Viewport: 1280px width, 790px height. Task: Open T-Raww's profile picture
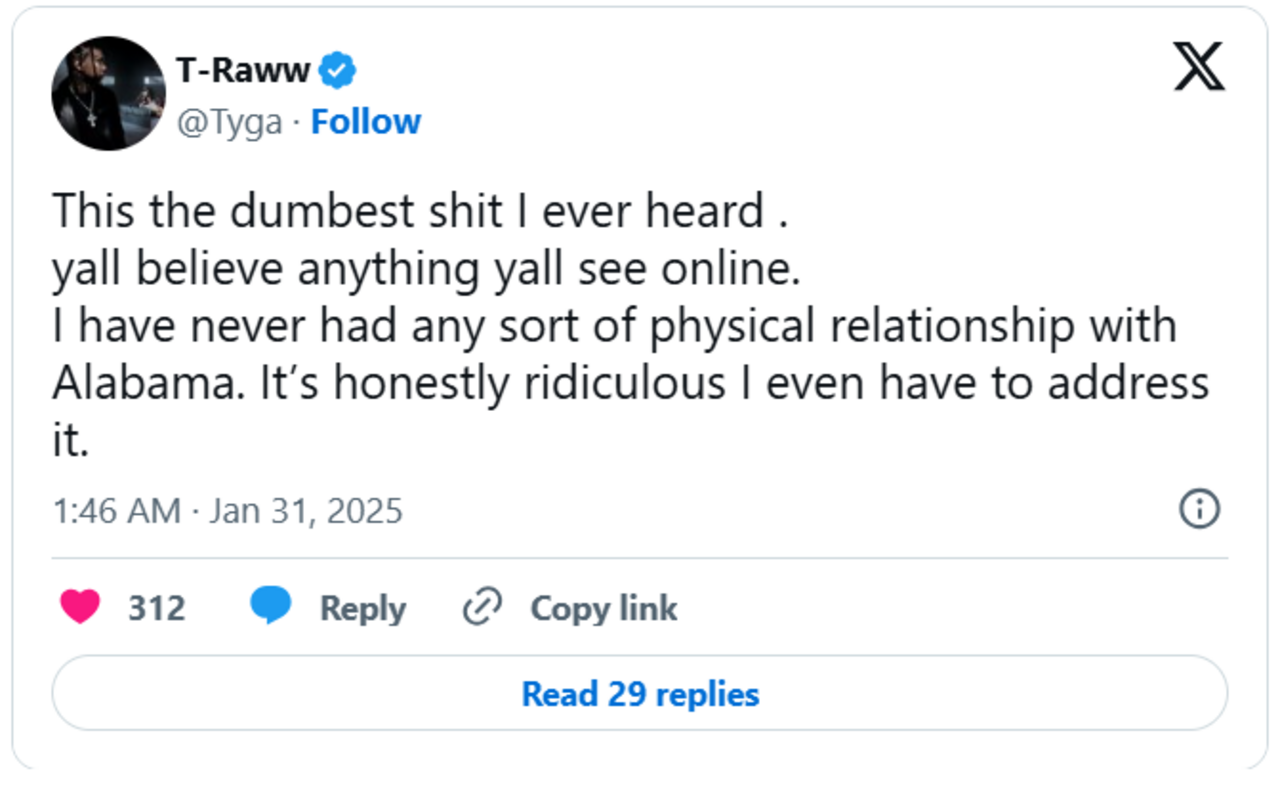coord(108,94)
